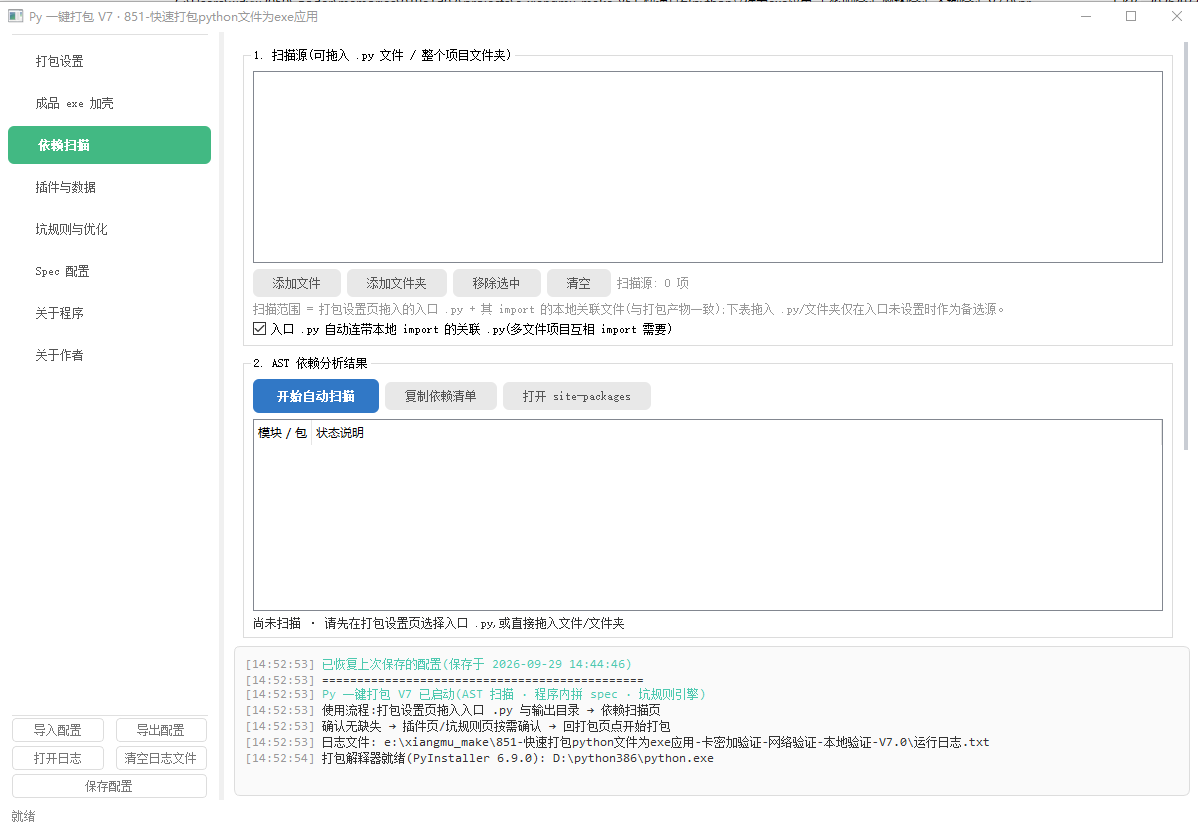Save settings with 保存配置 button

tap(109, 786)
